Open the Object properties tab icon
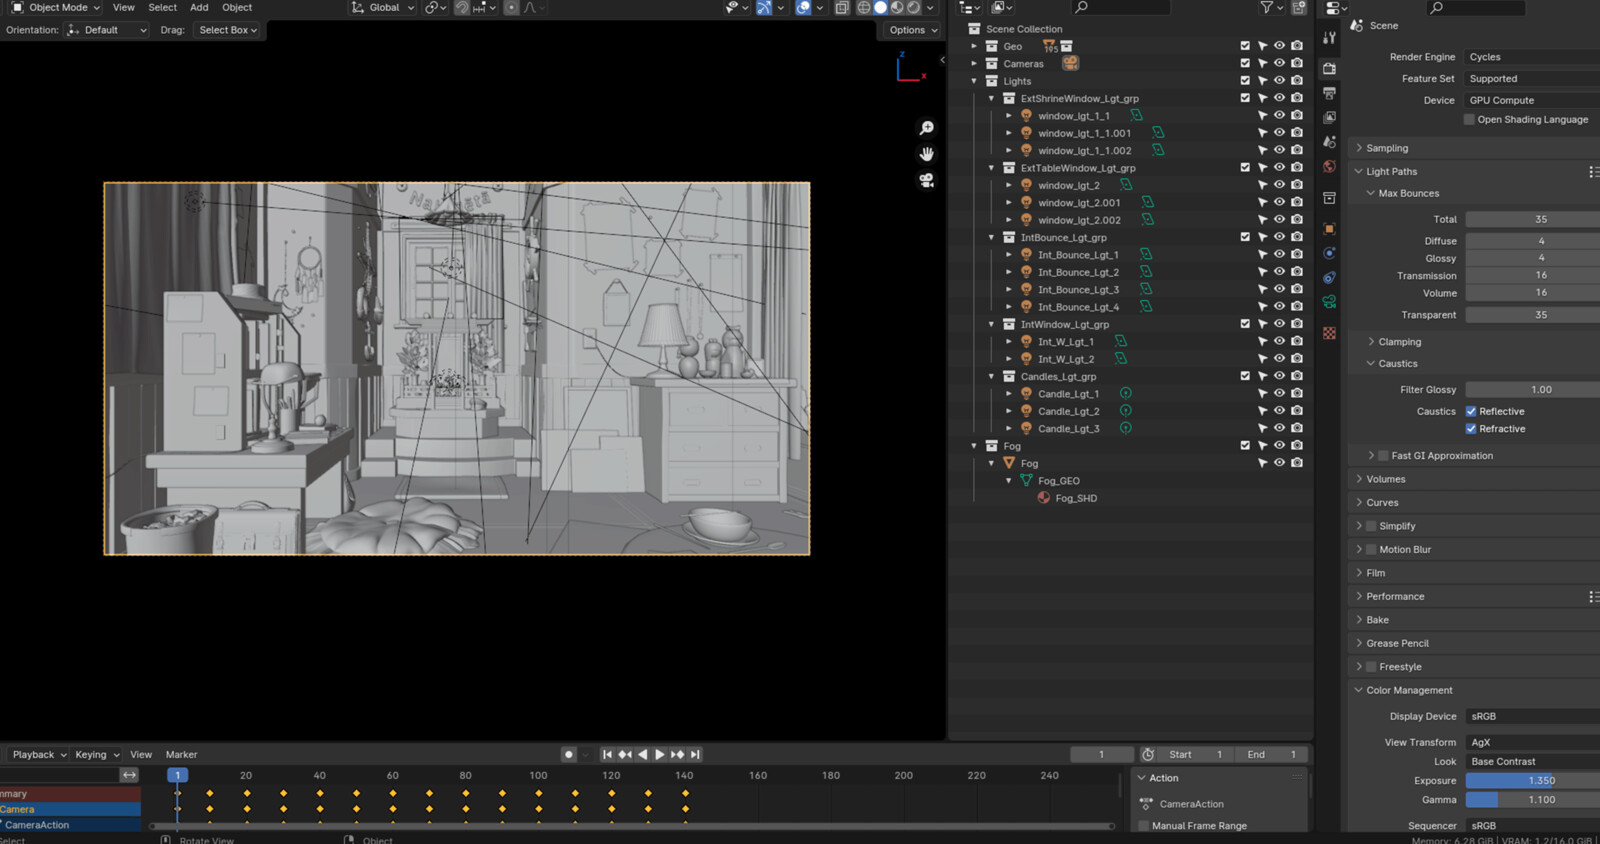 click(1329, 228)
